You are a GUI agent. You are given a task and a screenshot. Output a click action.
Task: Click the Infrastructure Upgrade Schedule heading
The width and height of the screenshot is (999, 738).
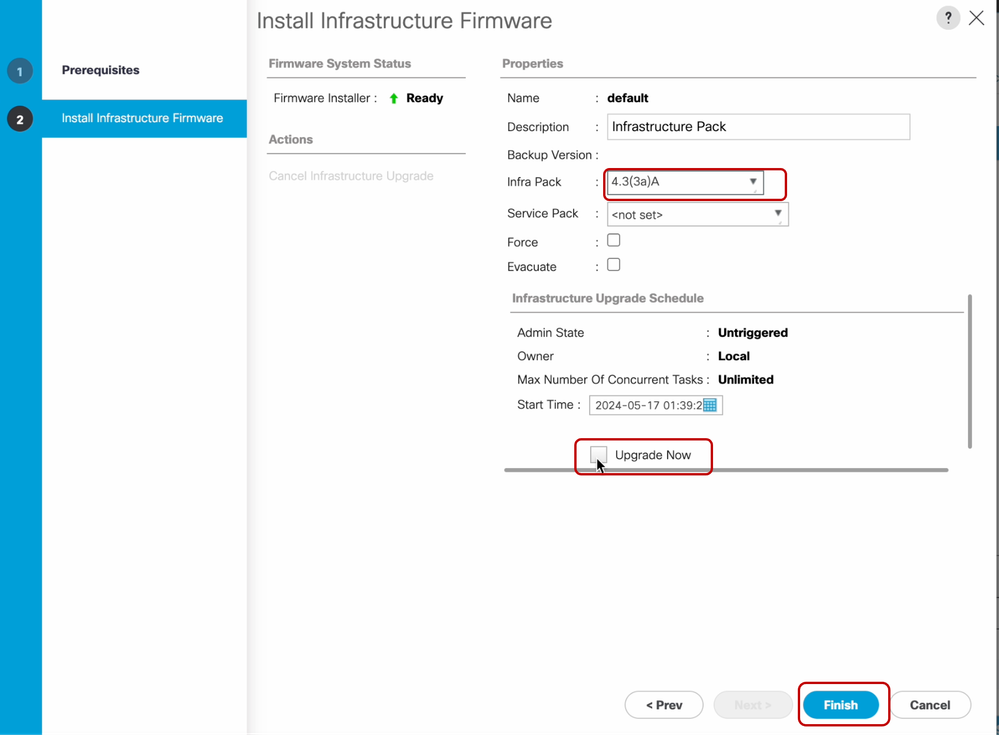pos(608,298)
